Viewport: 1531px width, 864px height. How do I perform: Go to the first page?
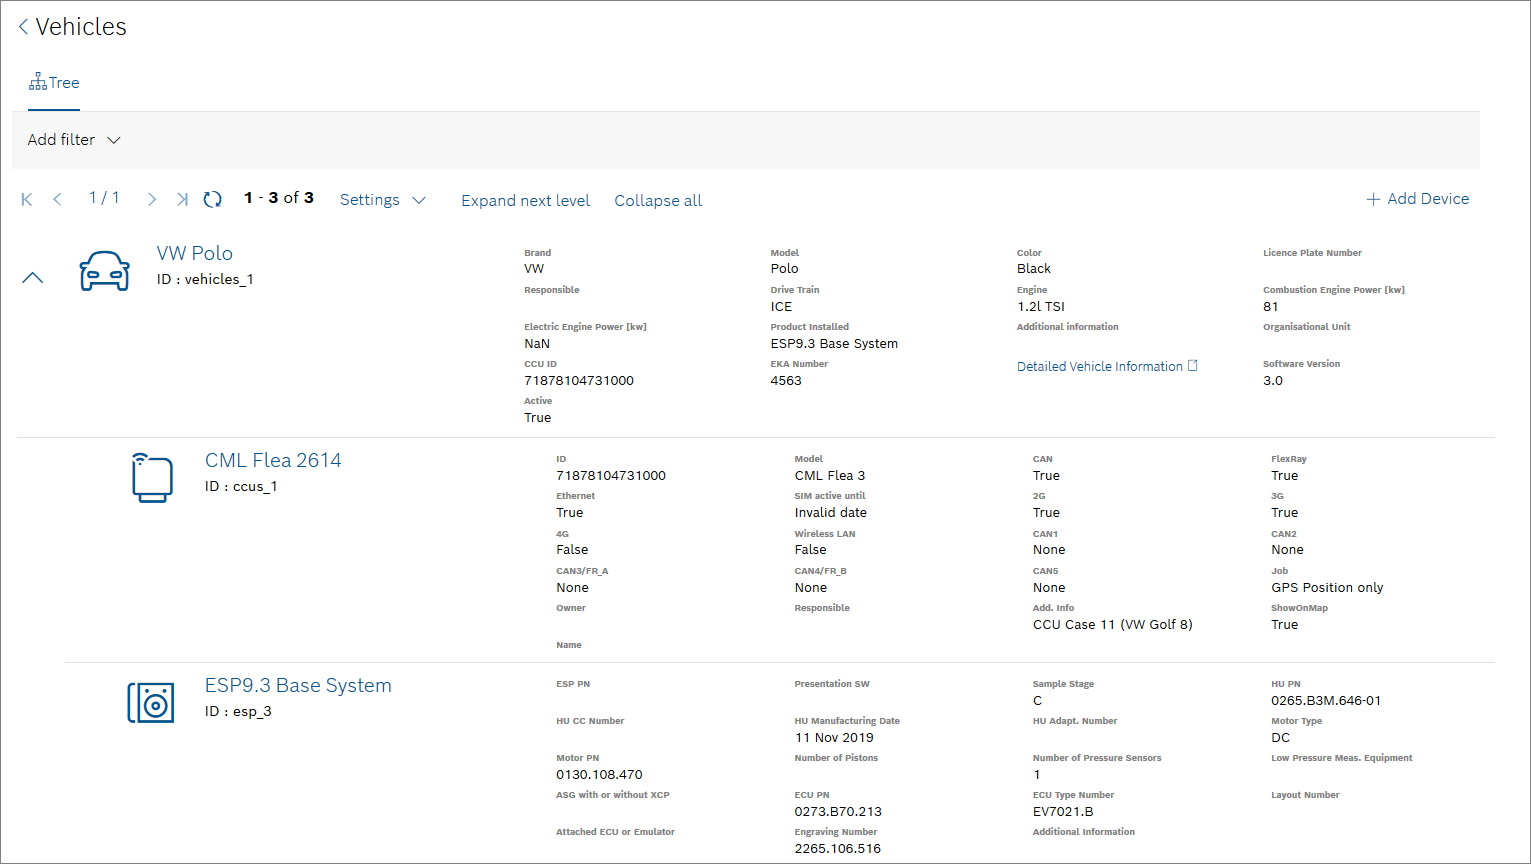(27, 200)
